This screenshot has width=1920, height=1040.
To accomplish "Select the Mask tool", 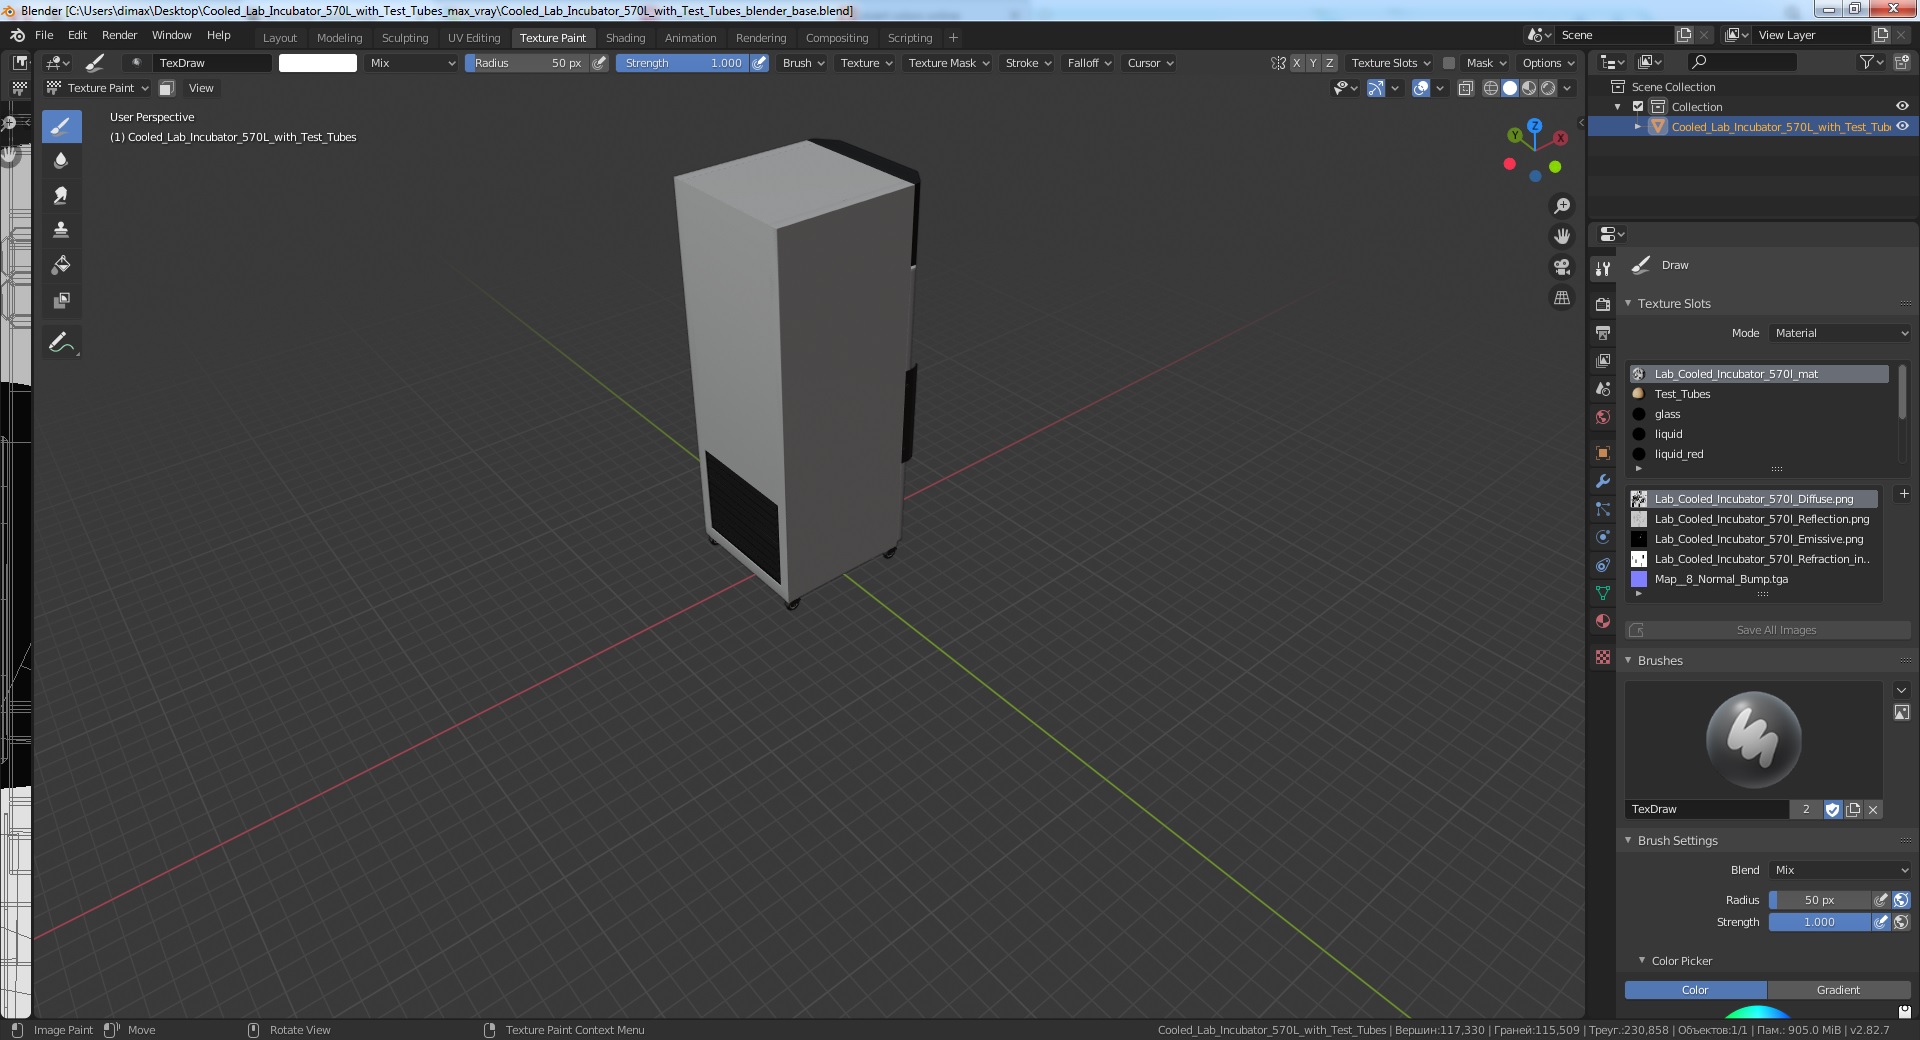I will (61, 300).
